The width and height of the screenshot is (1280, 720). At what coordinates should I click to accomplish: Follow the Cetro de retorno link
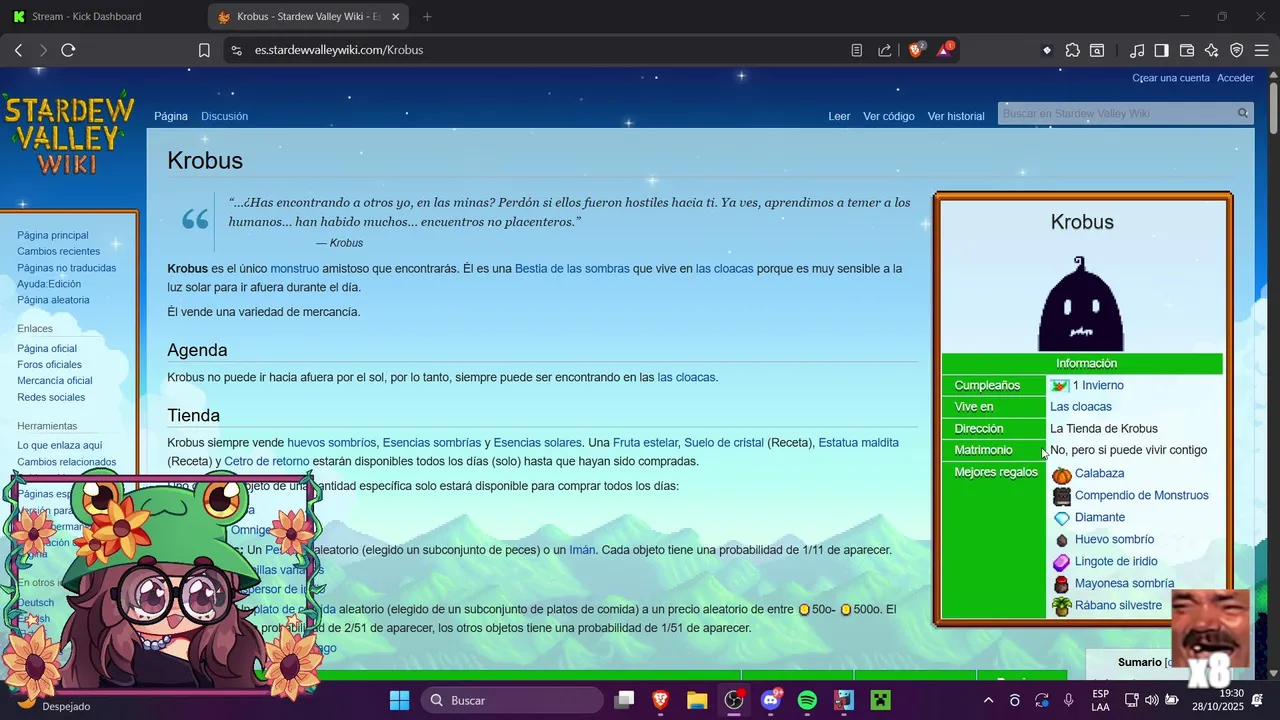(x=266, y=462)
